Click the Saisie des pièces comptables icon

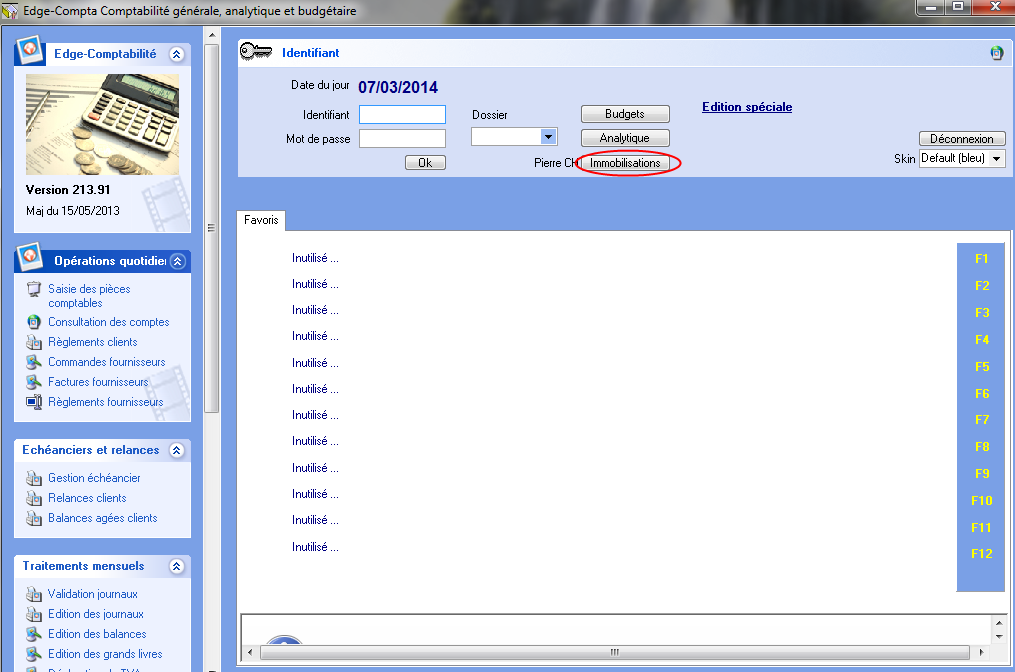pos(34,290)
